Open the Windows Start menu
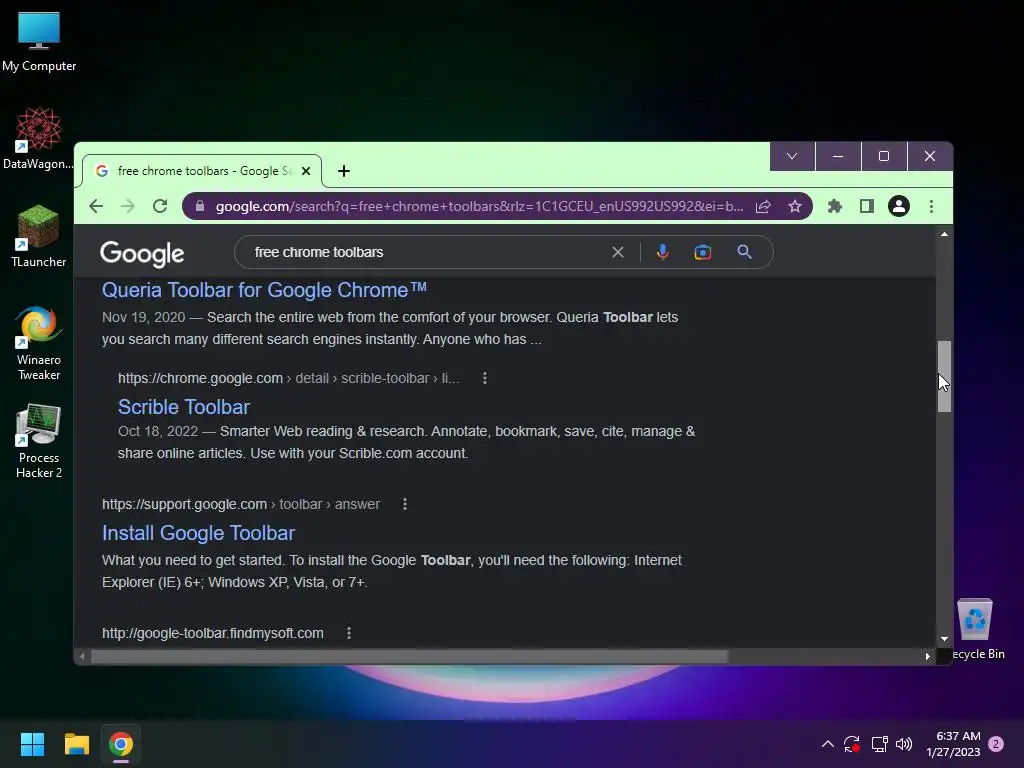The image size is (1024, 768). click(x=32, y=744)
